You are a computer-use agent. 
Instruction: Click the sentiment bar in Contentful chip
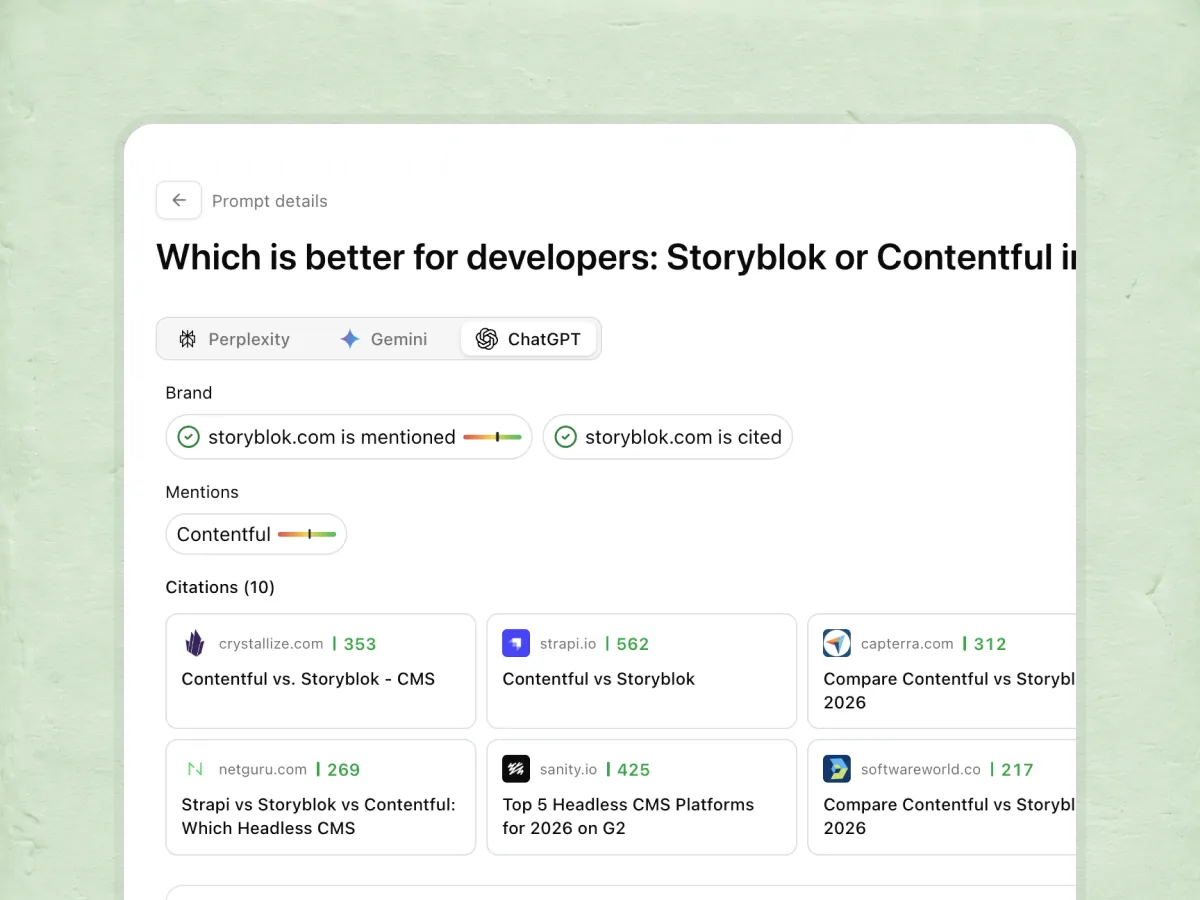pos(307,534)
